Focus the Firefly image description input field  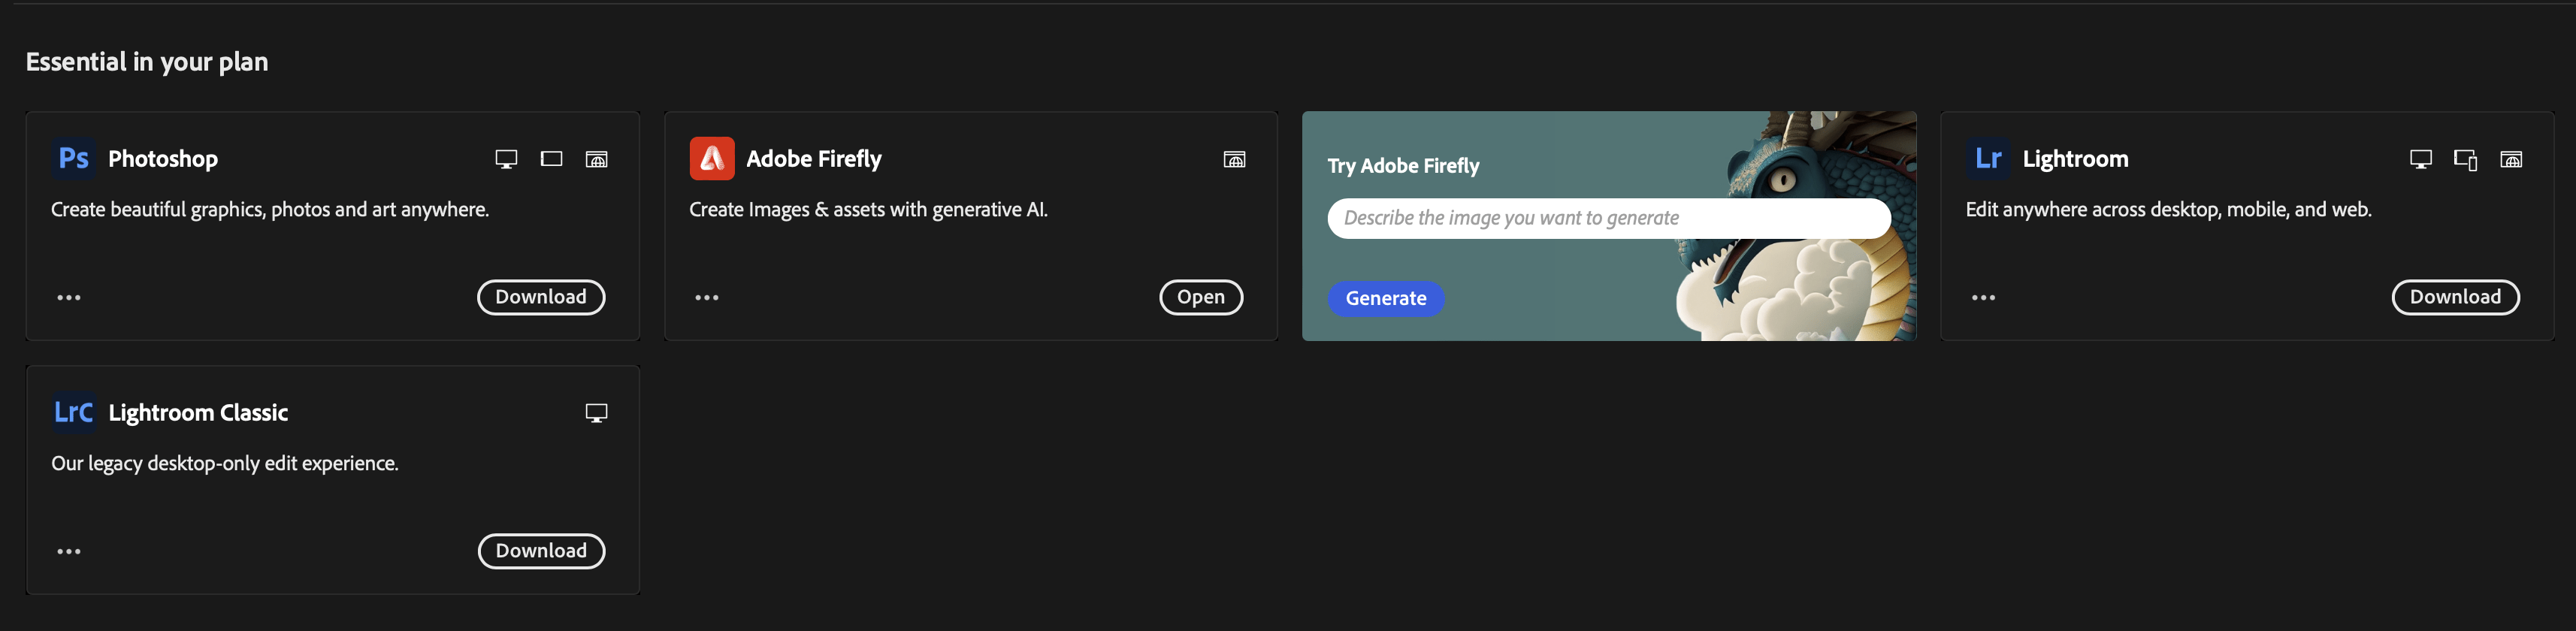coord(1609,218)
